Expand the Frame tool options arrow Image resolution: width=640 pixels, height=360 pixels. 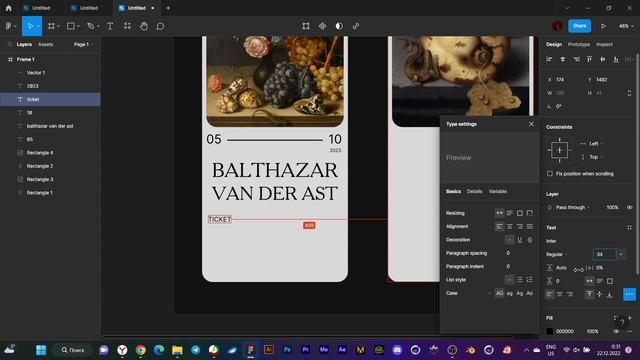pos(58,26)
